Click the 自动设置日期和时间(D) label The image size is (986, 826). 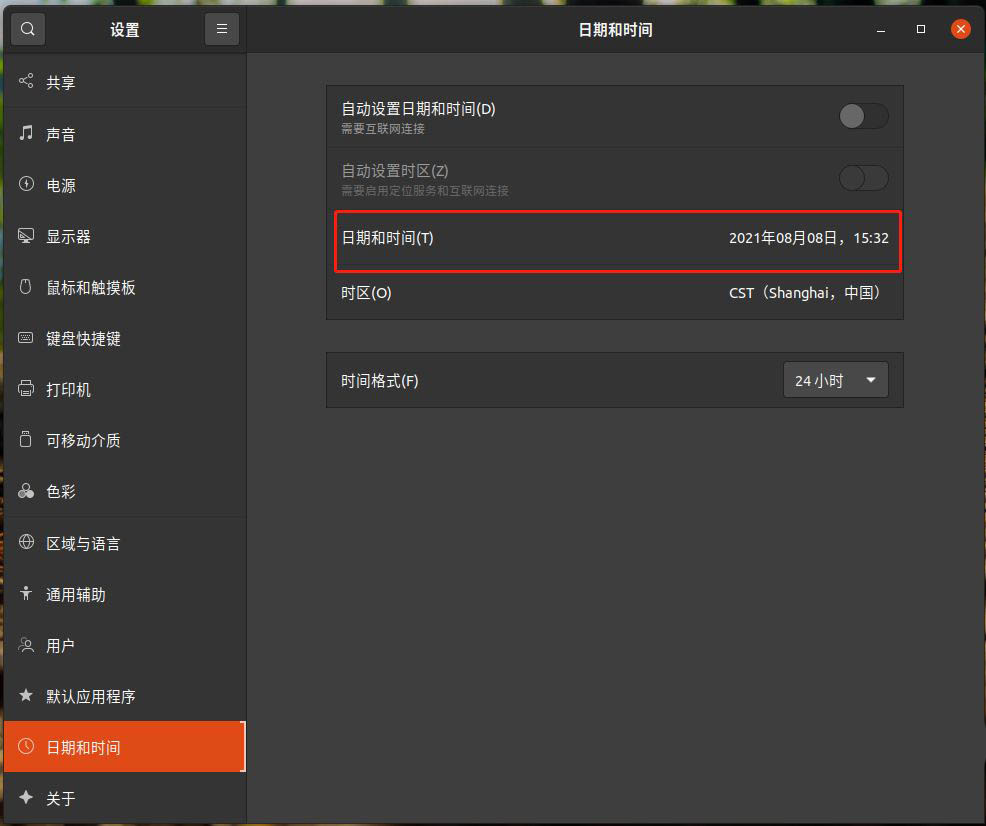(x=418, y=109)
